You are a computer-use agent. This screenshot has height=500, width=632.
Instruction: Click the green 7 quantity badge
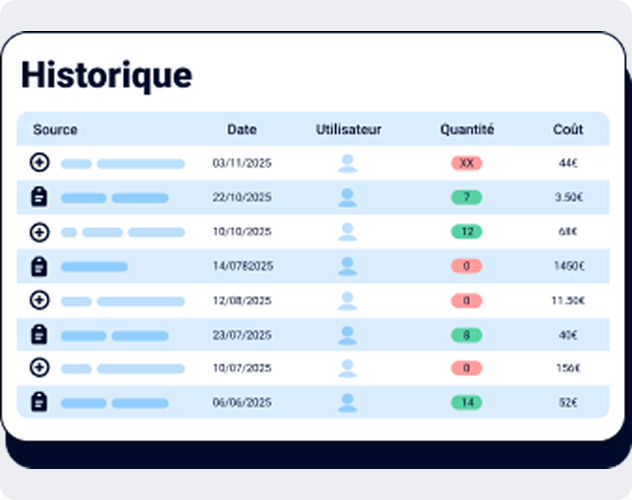pos(466,197)
